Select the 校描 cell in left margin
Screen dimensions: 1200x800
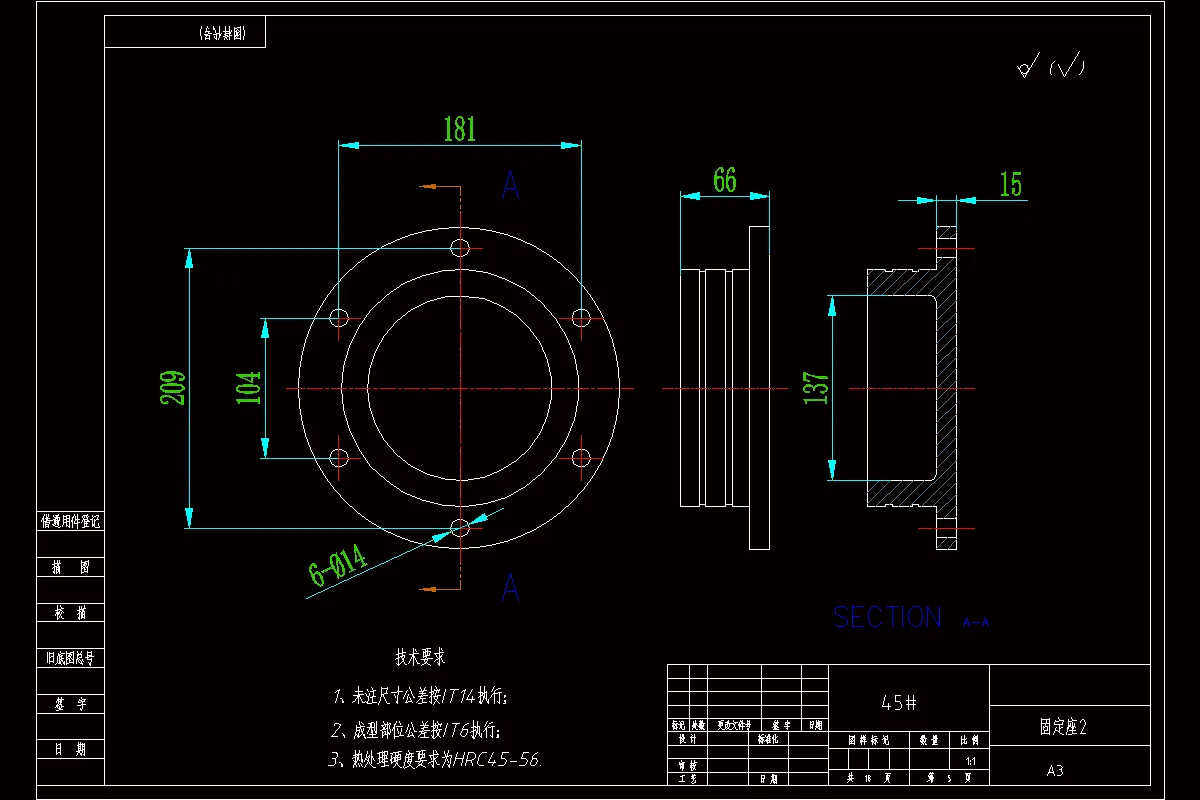click(70, 613)
